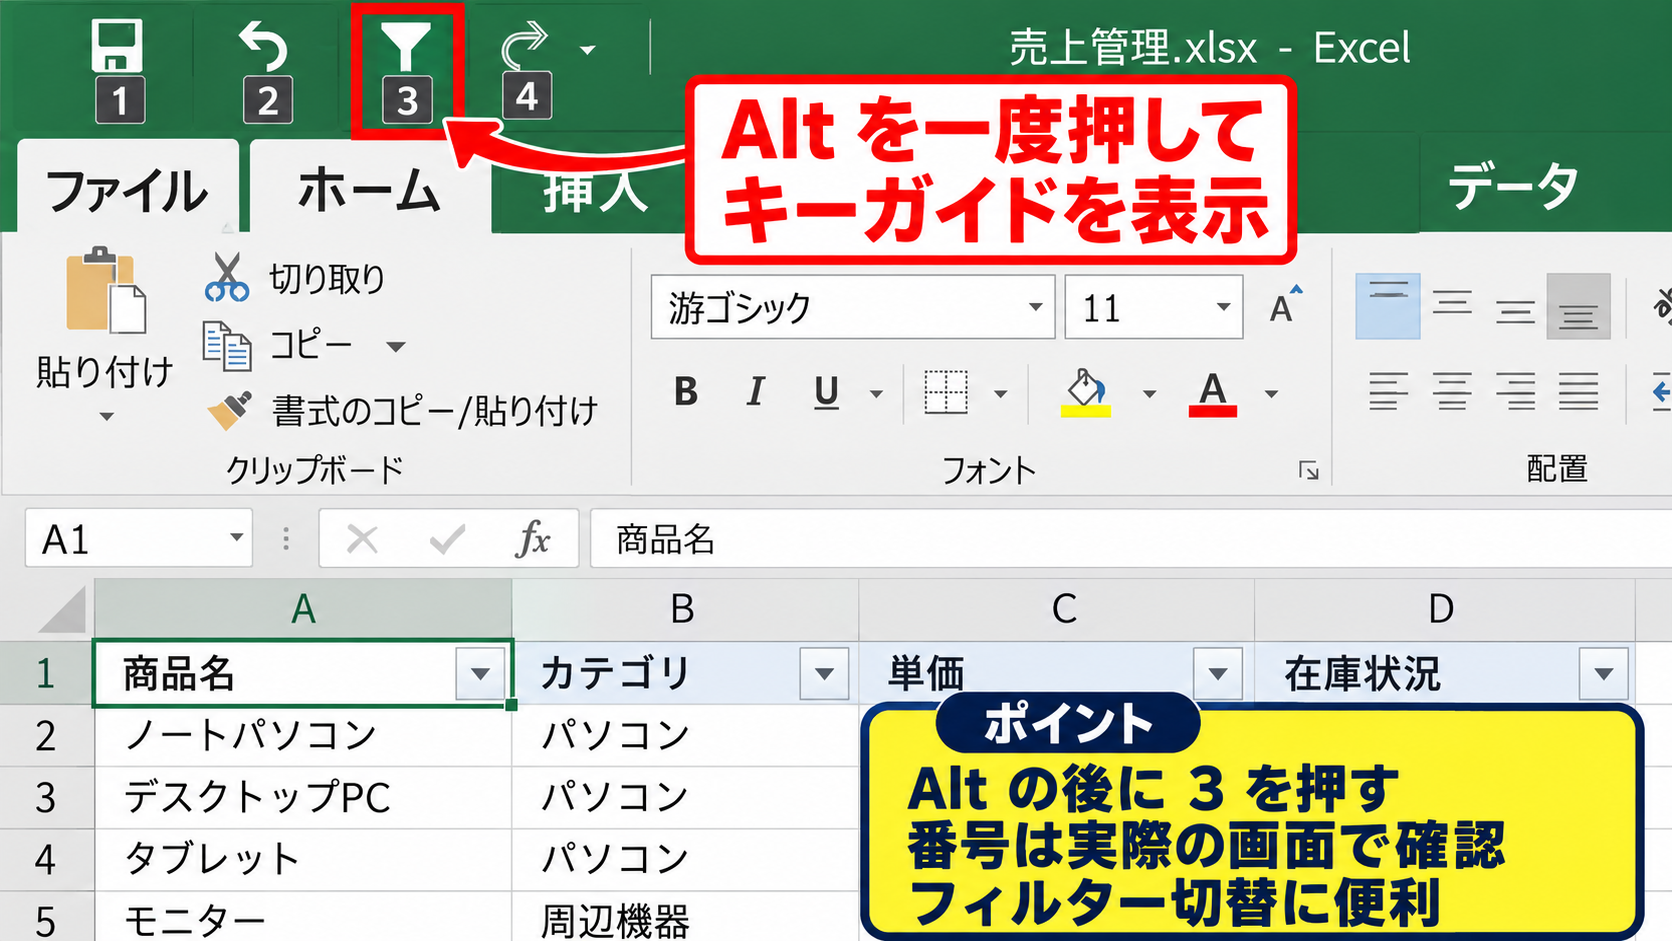Screen dimensions: 1672x941
Task: Open the カテゴリ column filter dropdown
Action: 824,673
